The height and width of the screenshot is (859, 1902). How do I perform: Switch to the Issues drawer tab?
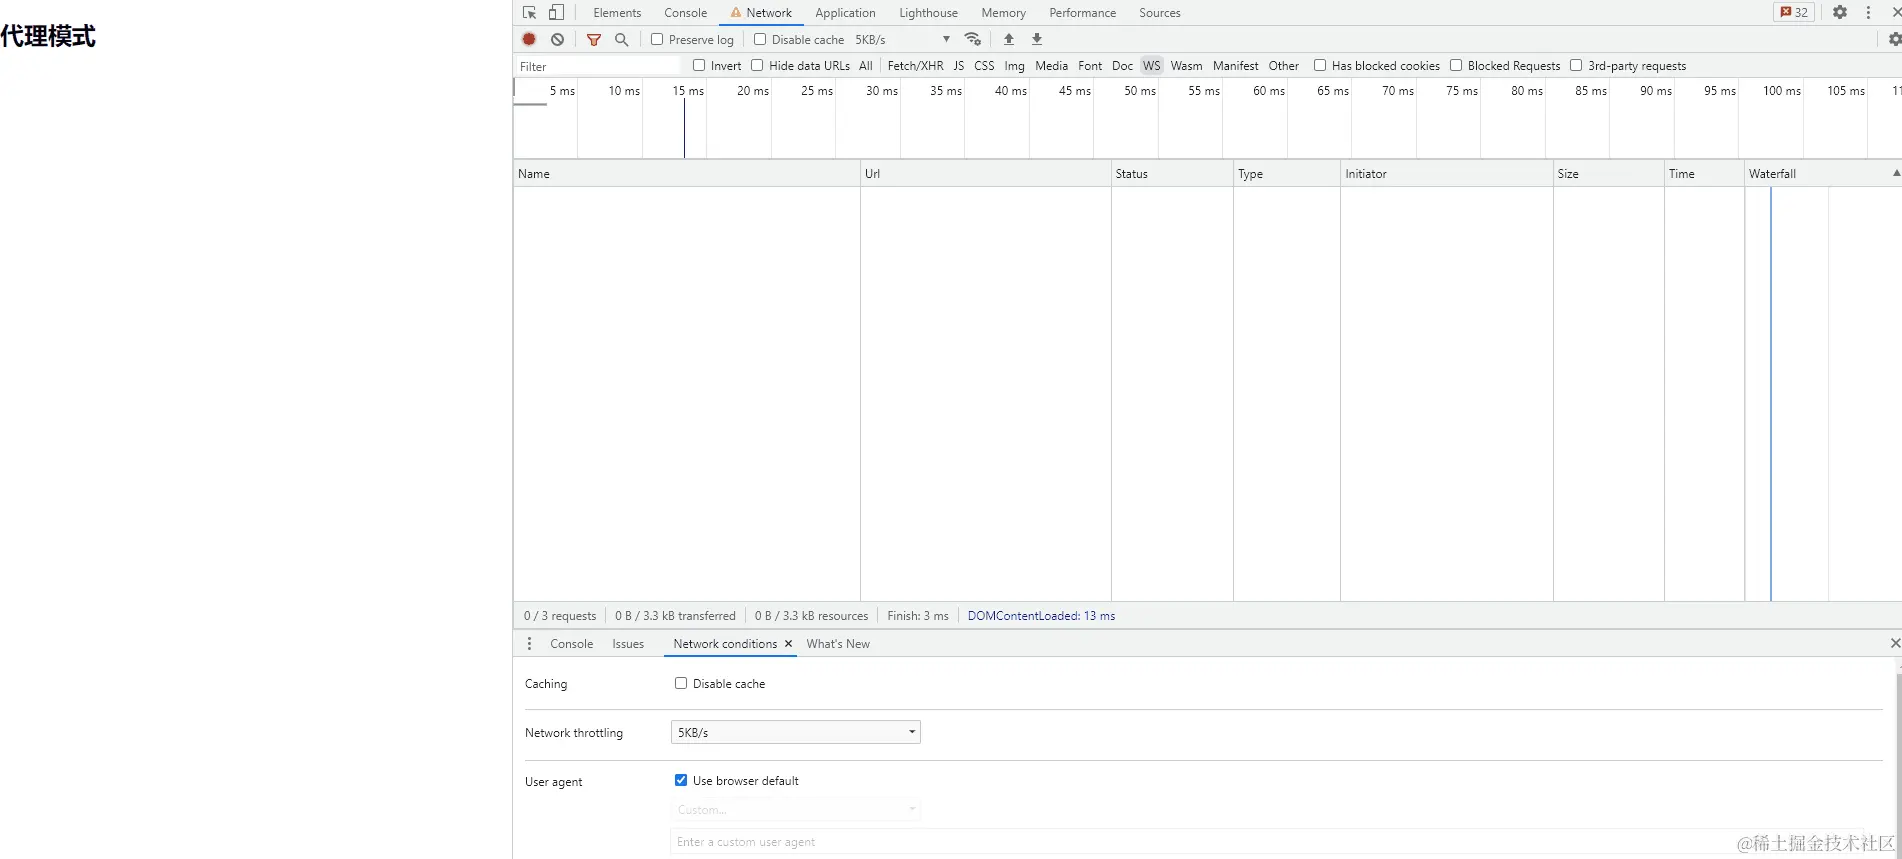coord(628,644)
